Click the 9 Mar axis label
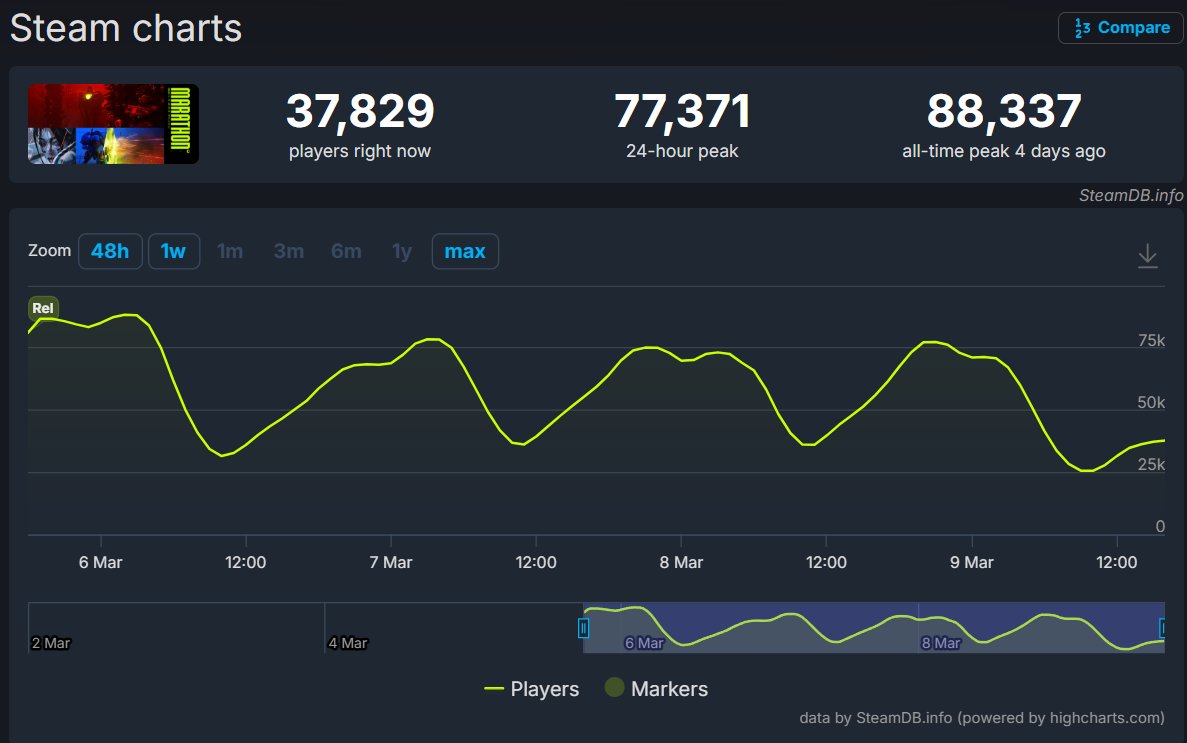Image resolution: width=1187 pixels, height=743 pixels. pyautogui.click(x=971, y=563)
